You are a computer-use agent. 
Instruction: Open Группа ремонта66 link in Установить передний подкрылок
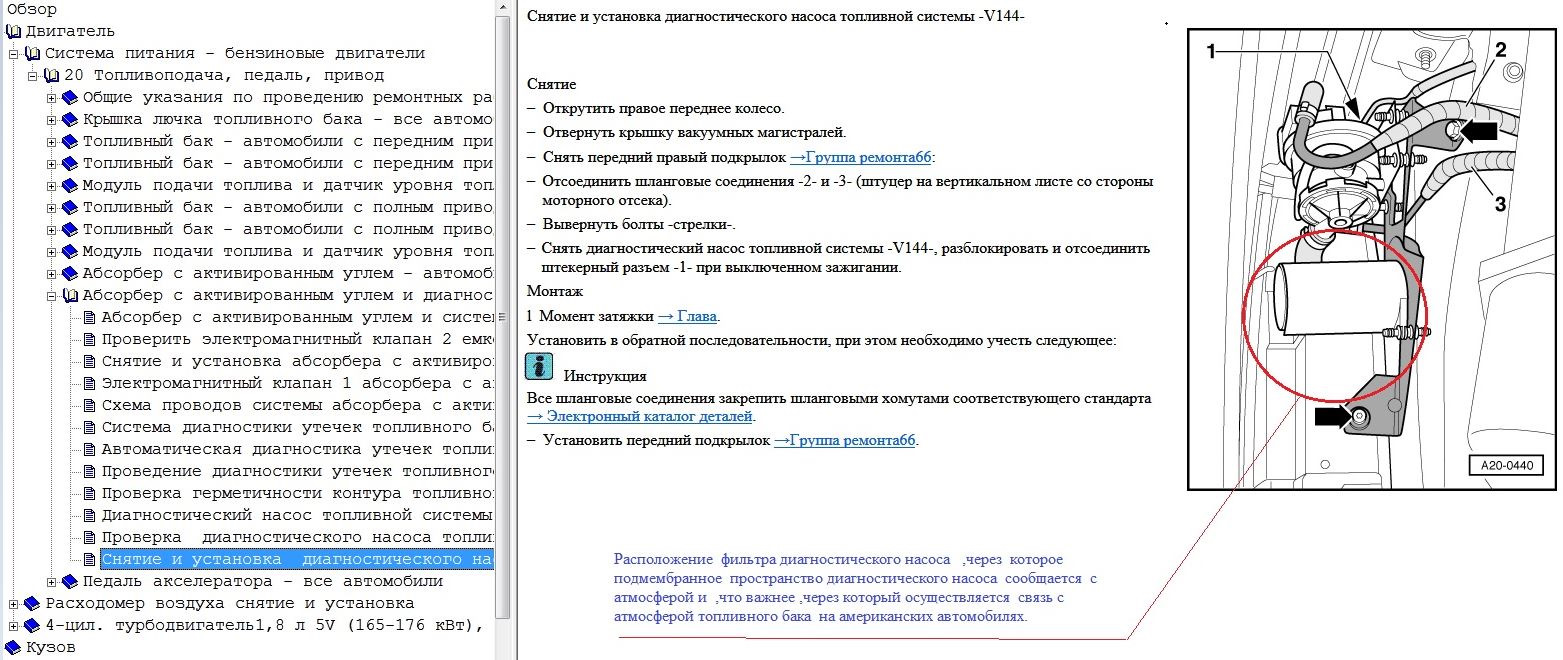pyautogui.click(x=845, y=440)
